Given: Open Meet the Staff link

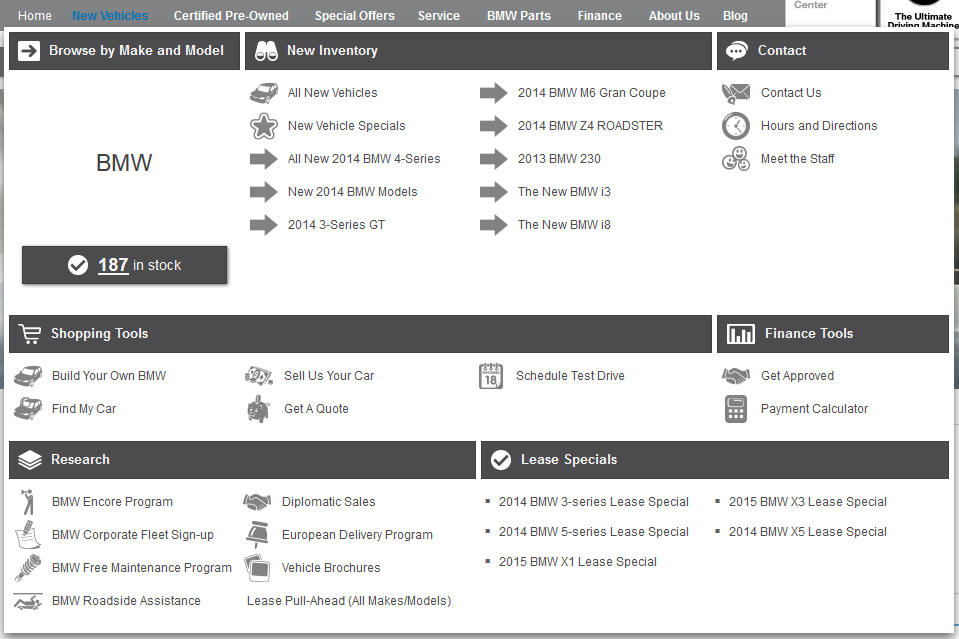Looking at the screenshot, I should pos(798,159).
